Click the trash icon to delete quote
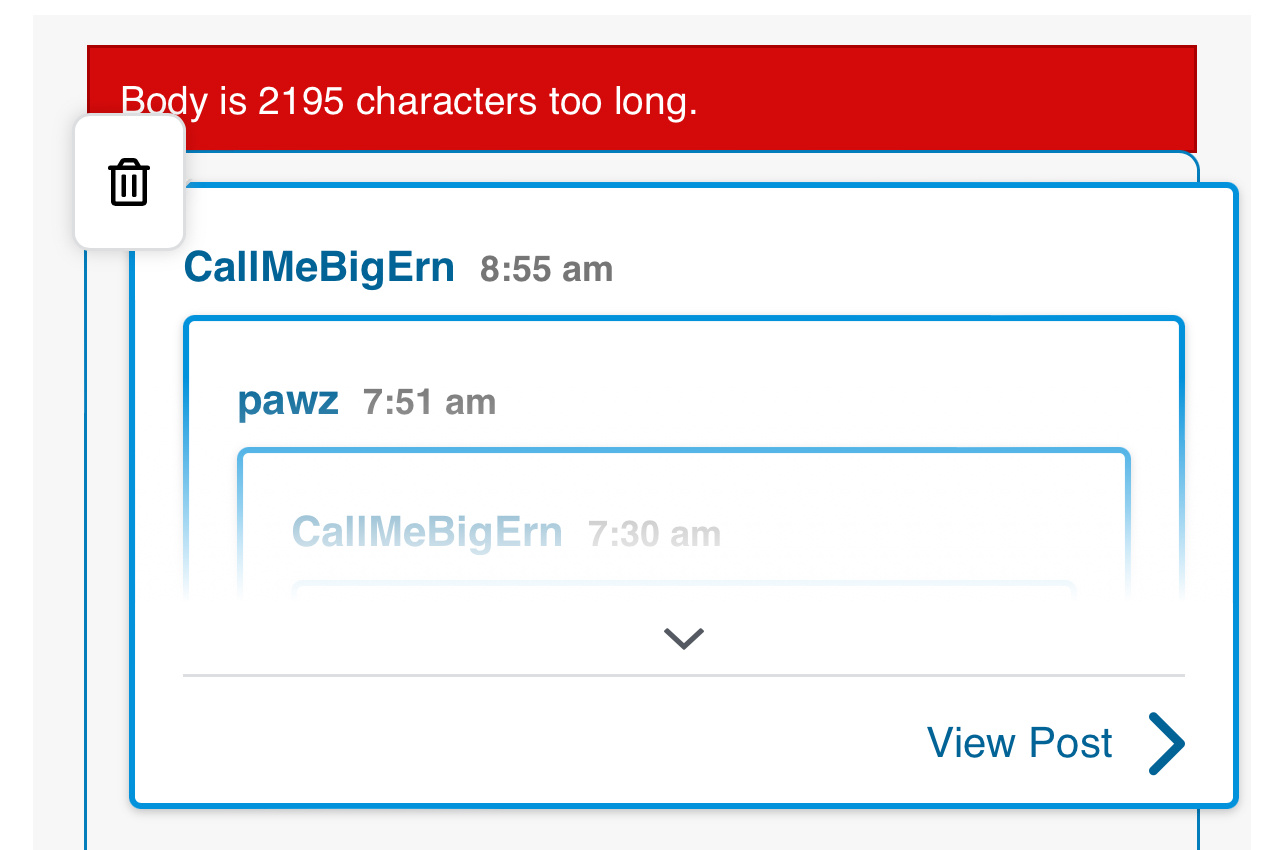 [x=129, y=183]
